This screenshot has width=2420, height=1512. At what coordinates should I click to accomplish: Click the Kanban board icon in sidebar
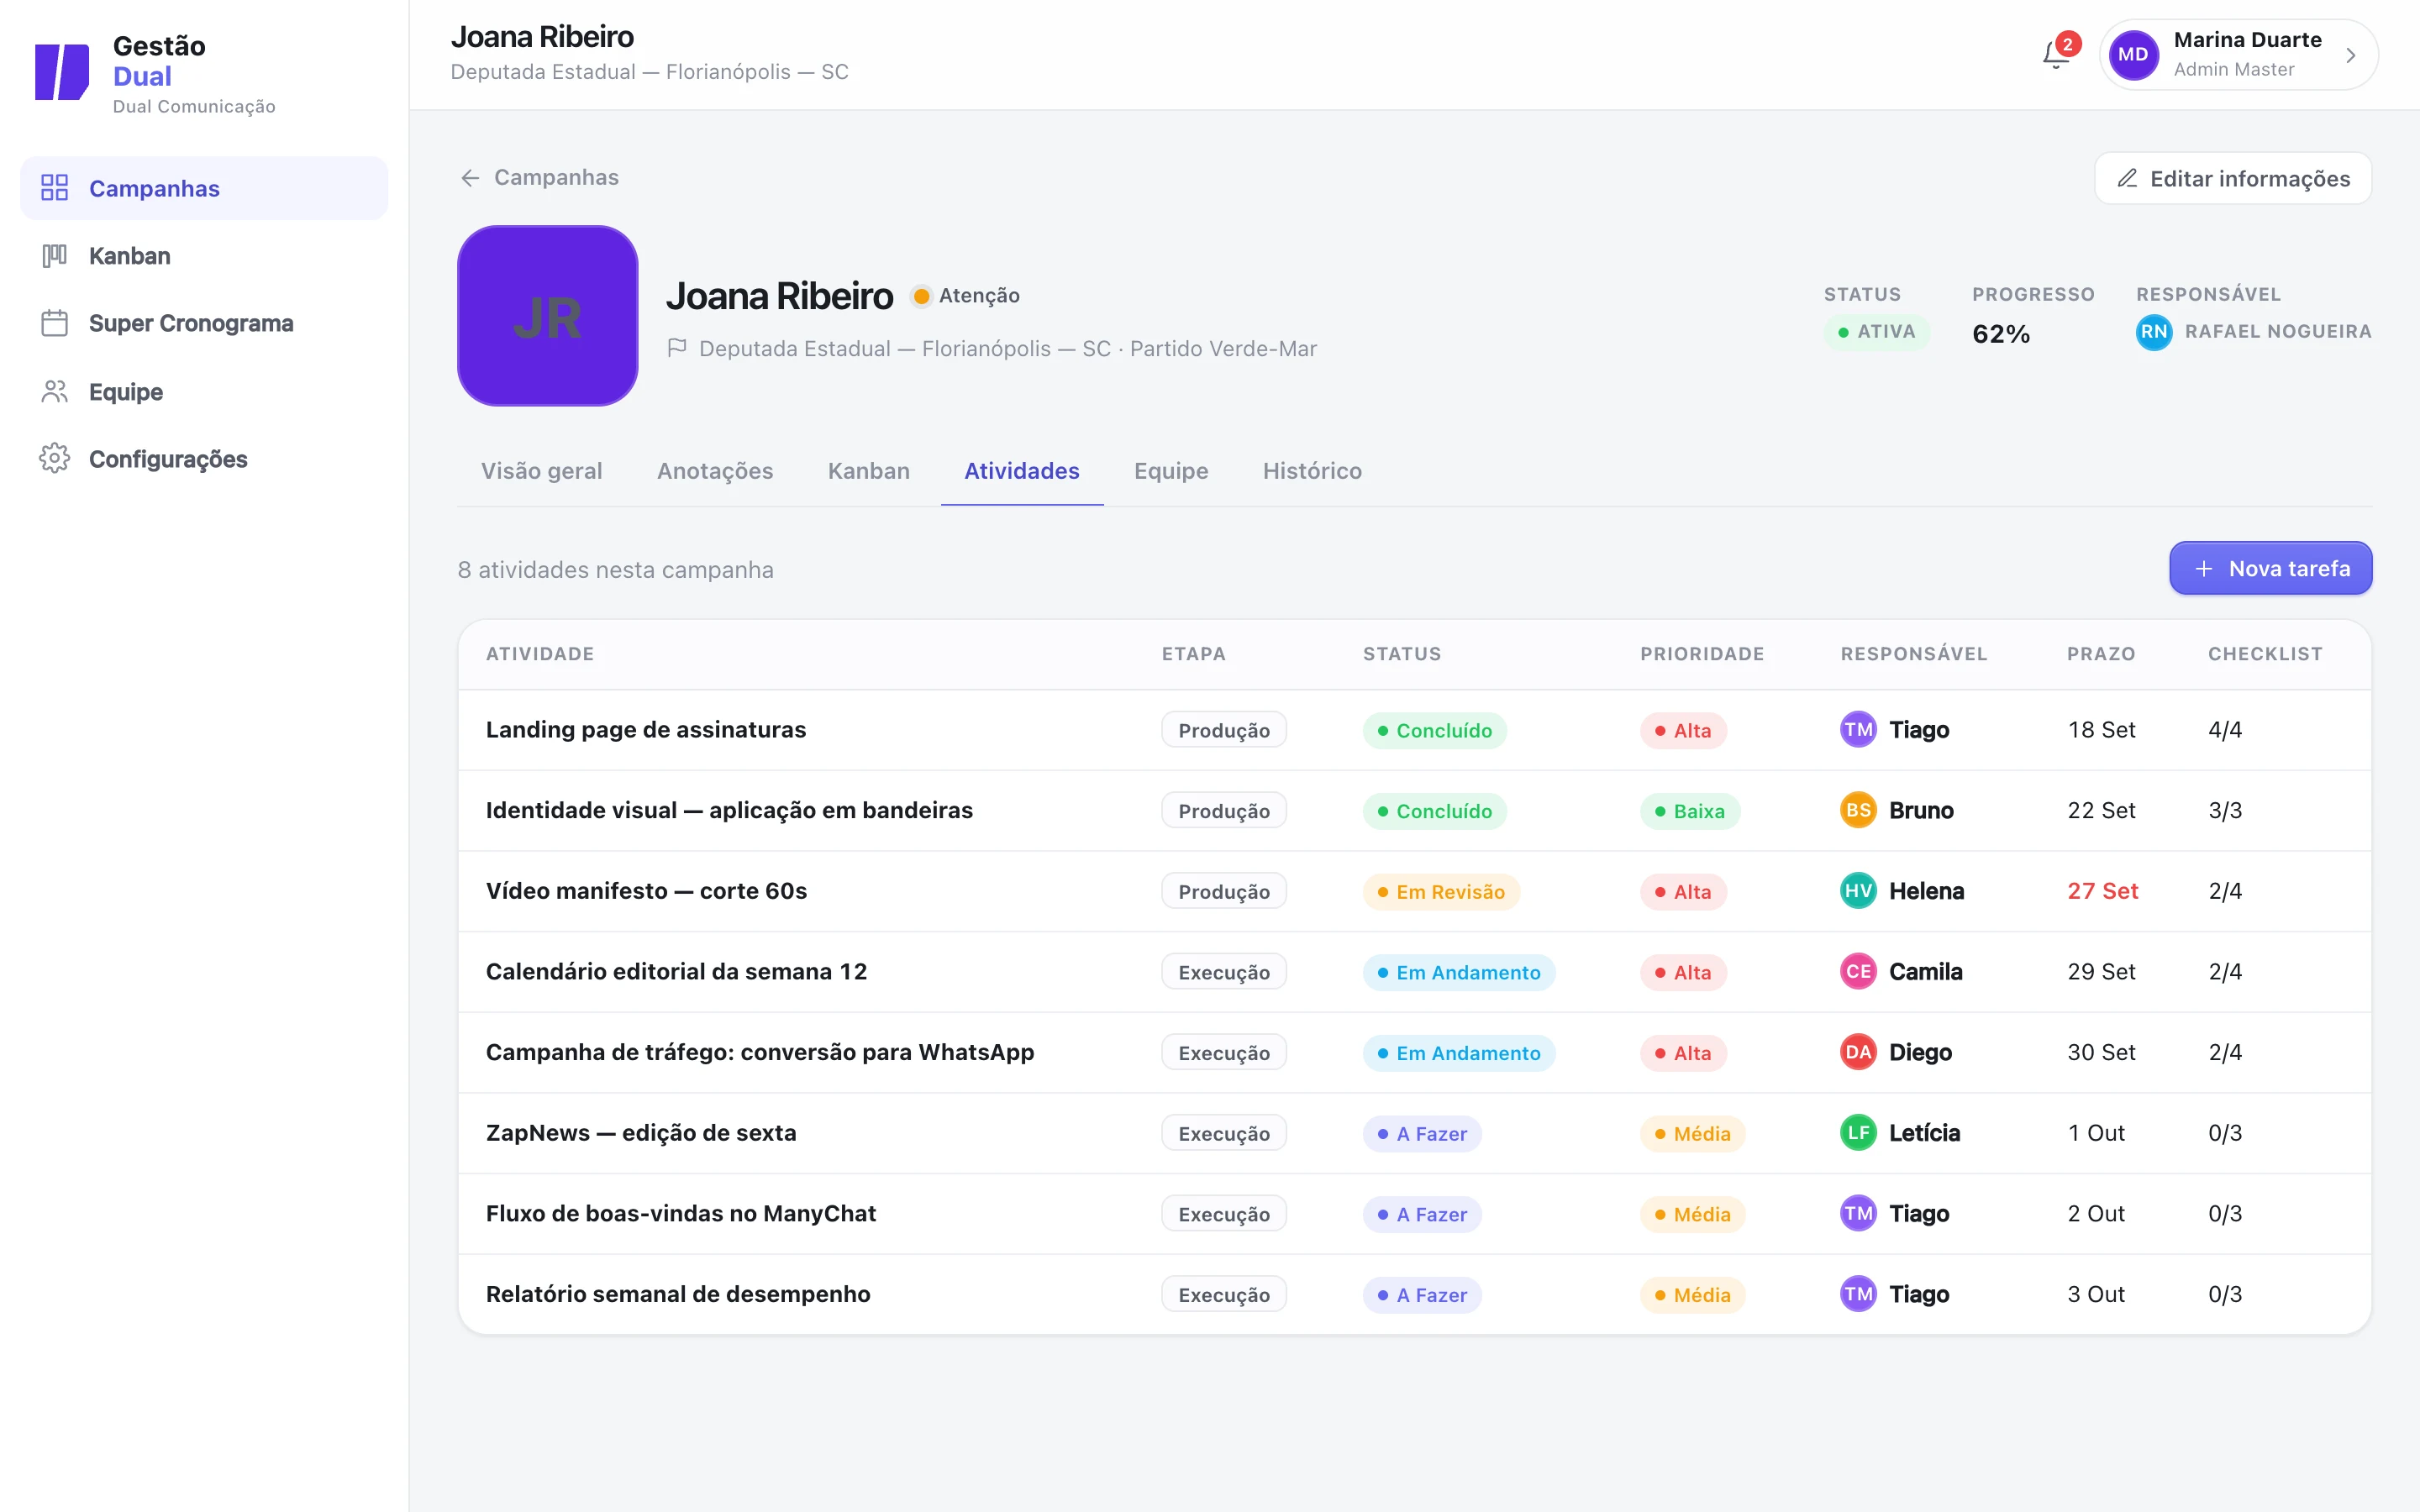coord(54,256)
